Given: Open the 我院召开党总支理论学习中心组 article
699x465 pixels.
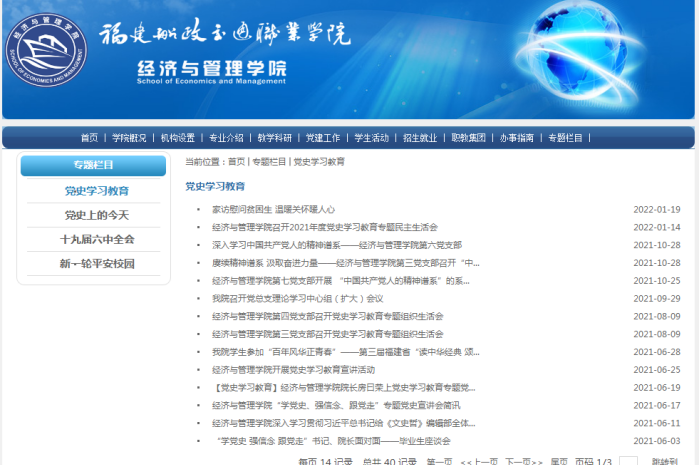Looking at the screenshot, I should click(297, 298).
